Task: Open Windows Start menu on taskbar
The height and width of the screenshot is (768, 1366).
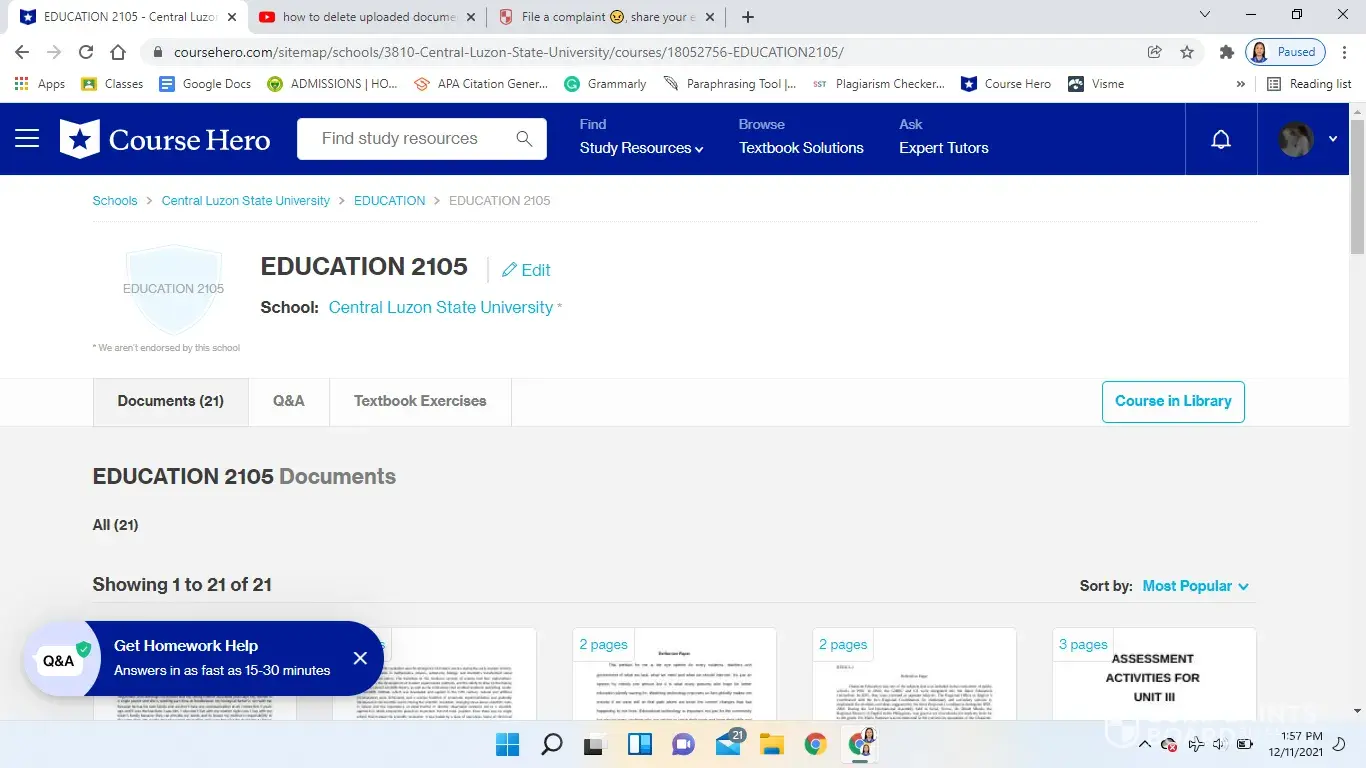Action: pyautogui.click(x=508, y=744)
